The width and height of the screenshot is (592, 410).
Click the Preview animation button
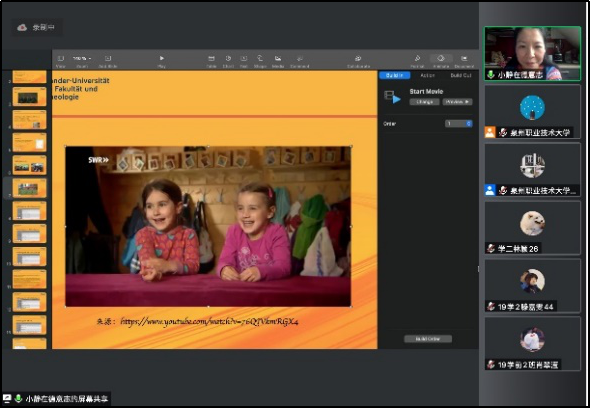coord(457,102)
